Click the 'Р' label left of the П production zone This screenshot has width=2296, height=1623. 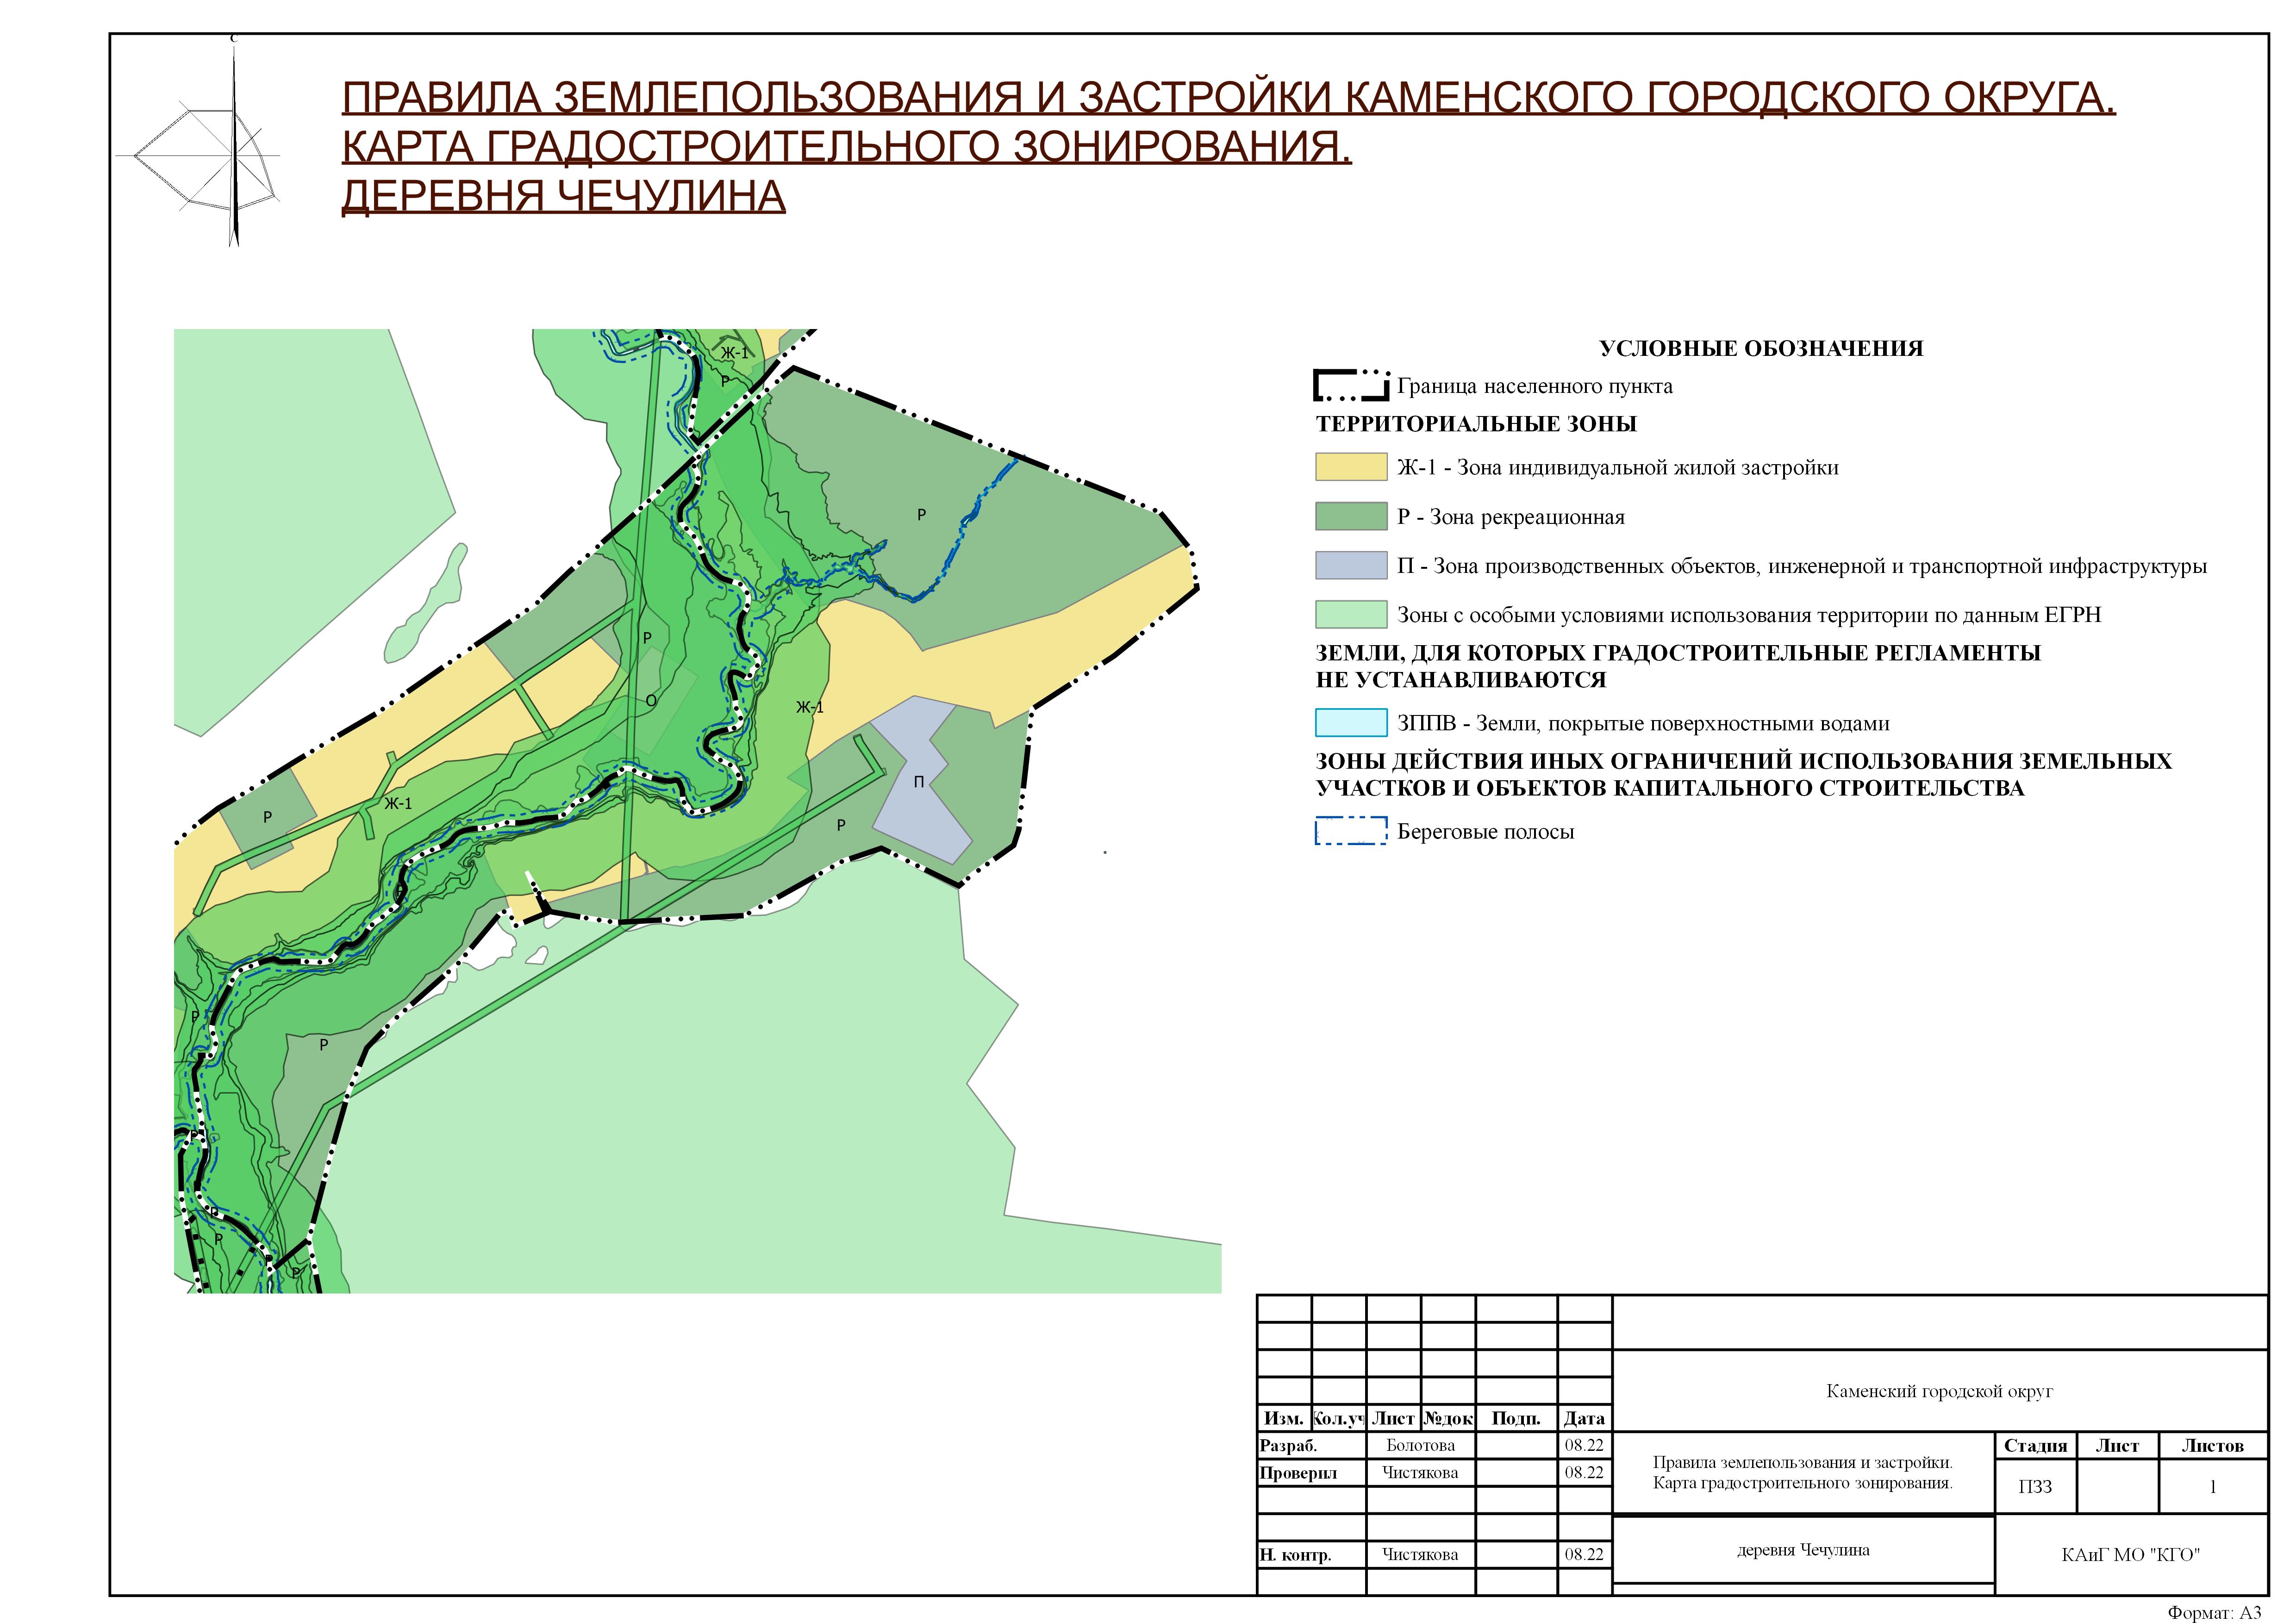841,825
